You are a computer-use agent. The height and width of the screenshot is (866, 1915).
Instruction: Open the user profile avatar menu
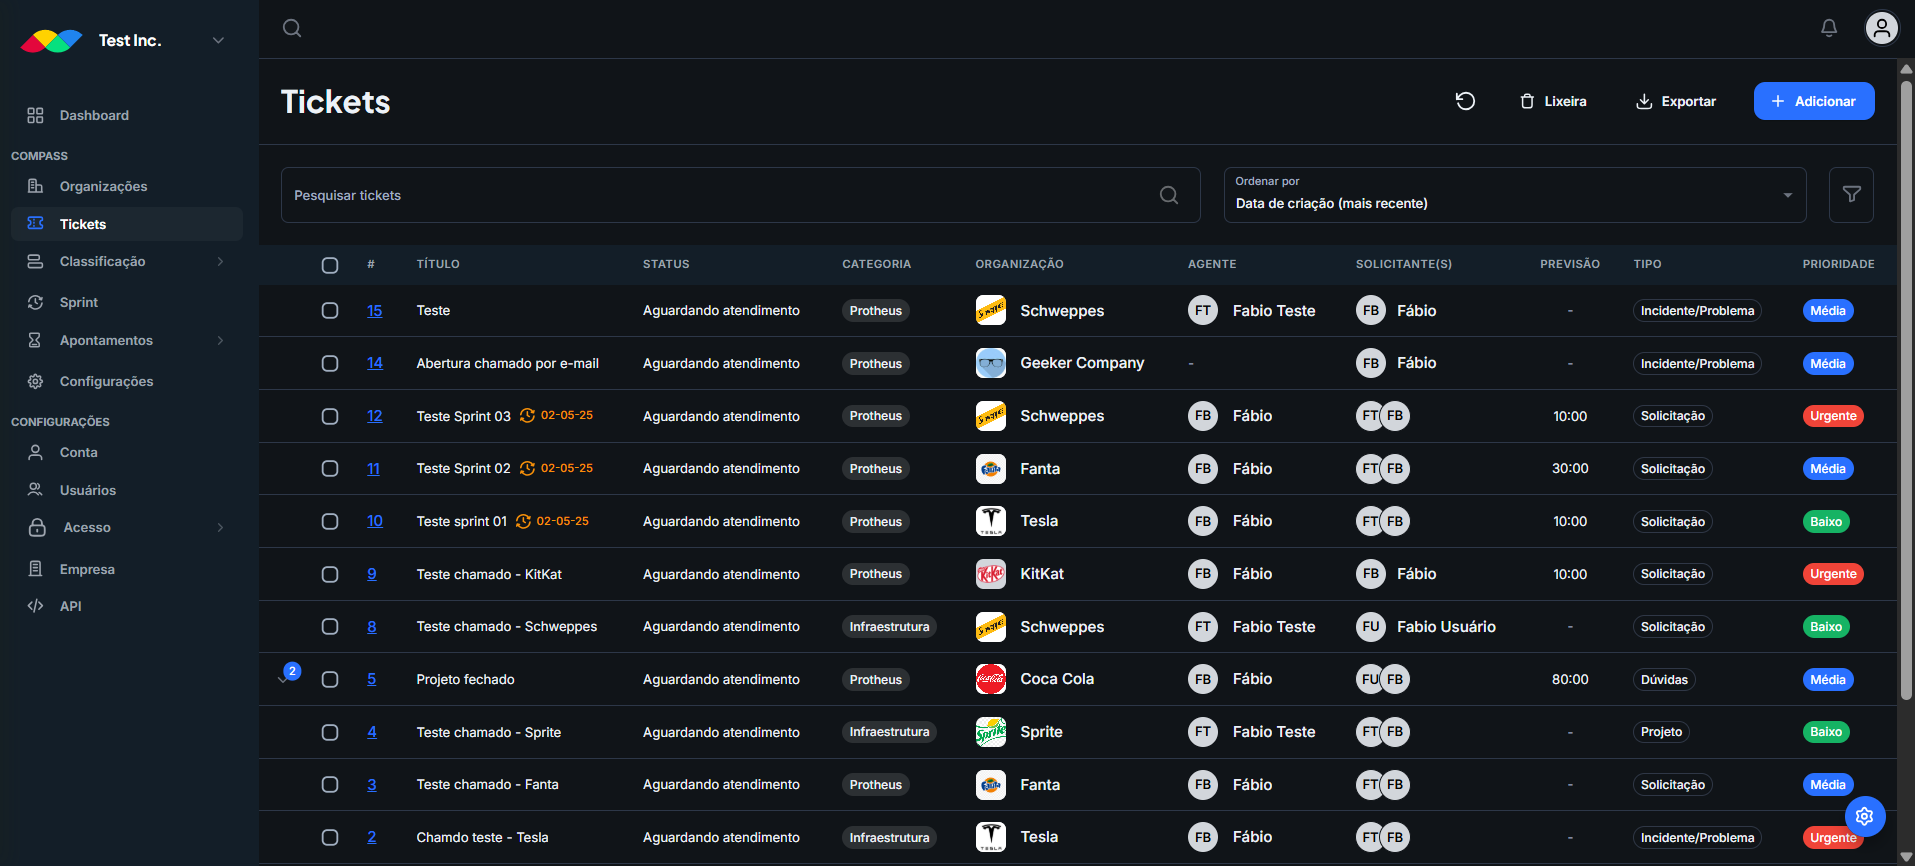(1882, 28)
